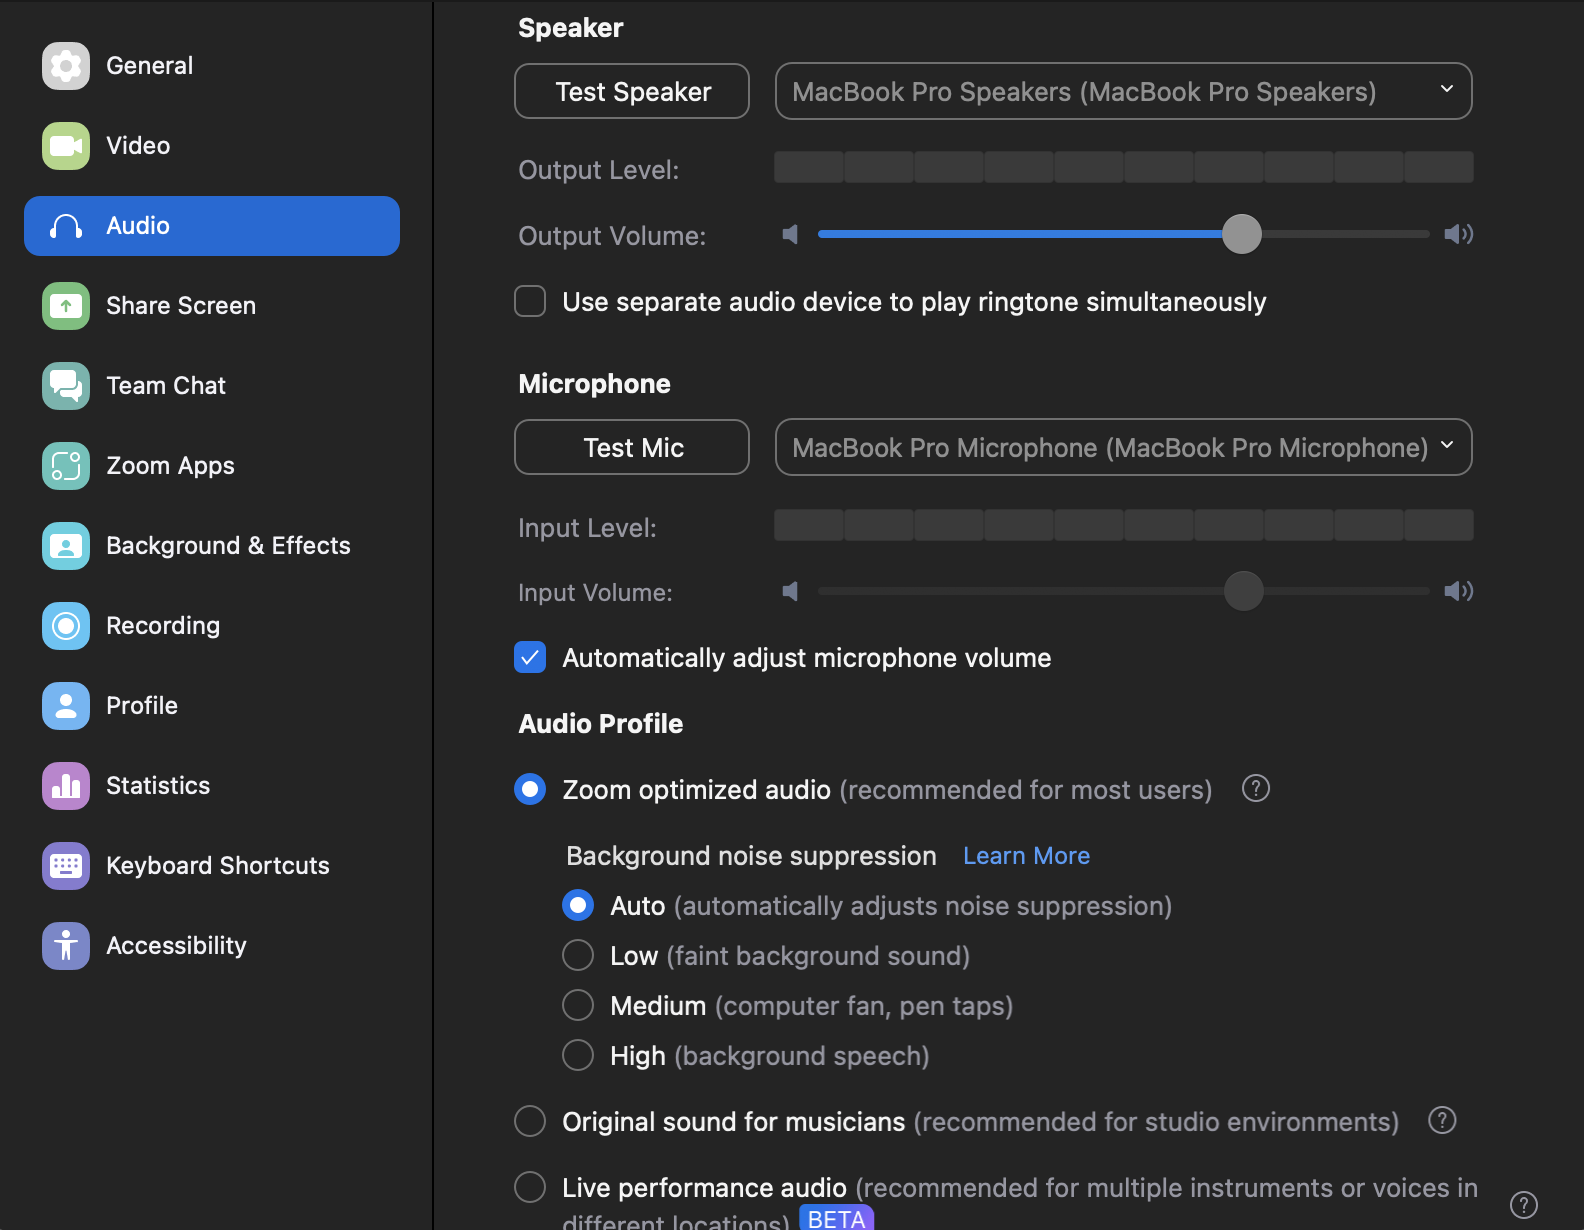This screenshot has width=1584, height=1230.
Task: Enable separate audio device for ringtone
Action: (x=530, y=301)
